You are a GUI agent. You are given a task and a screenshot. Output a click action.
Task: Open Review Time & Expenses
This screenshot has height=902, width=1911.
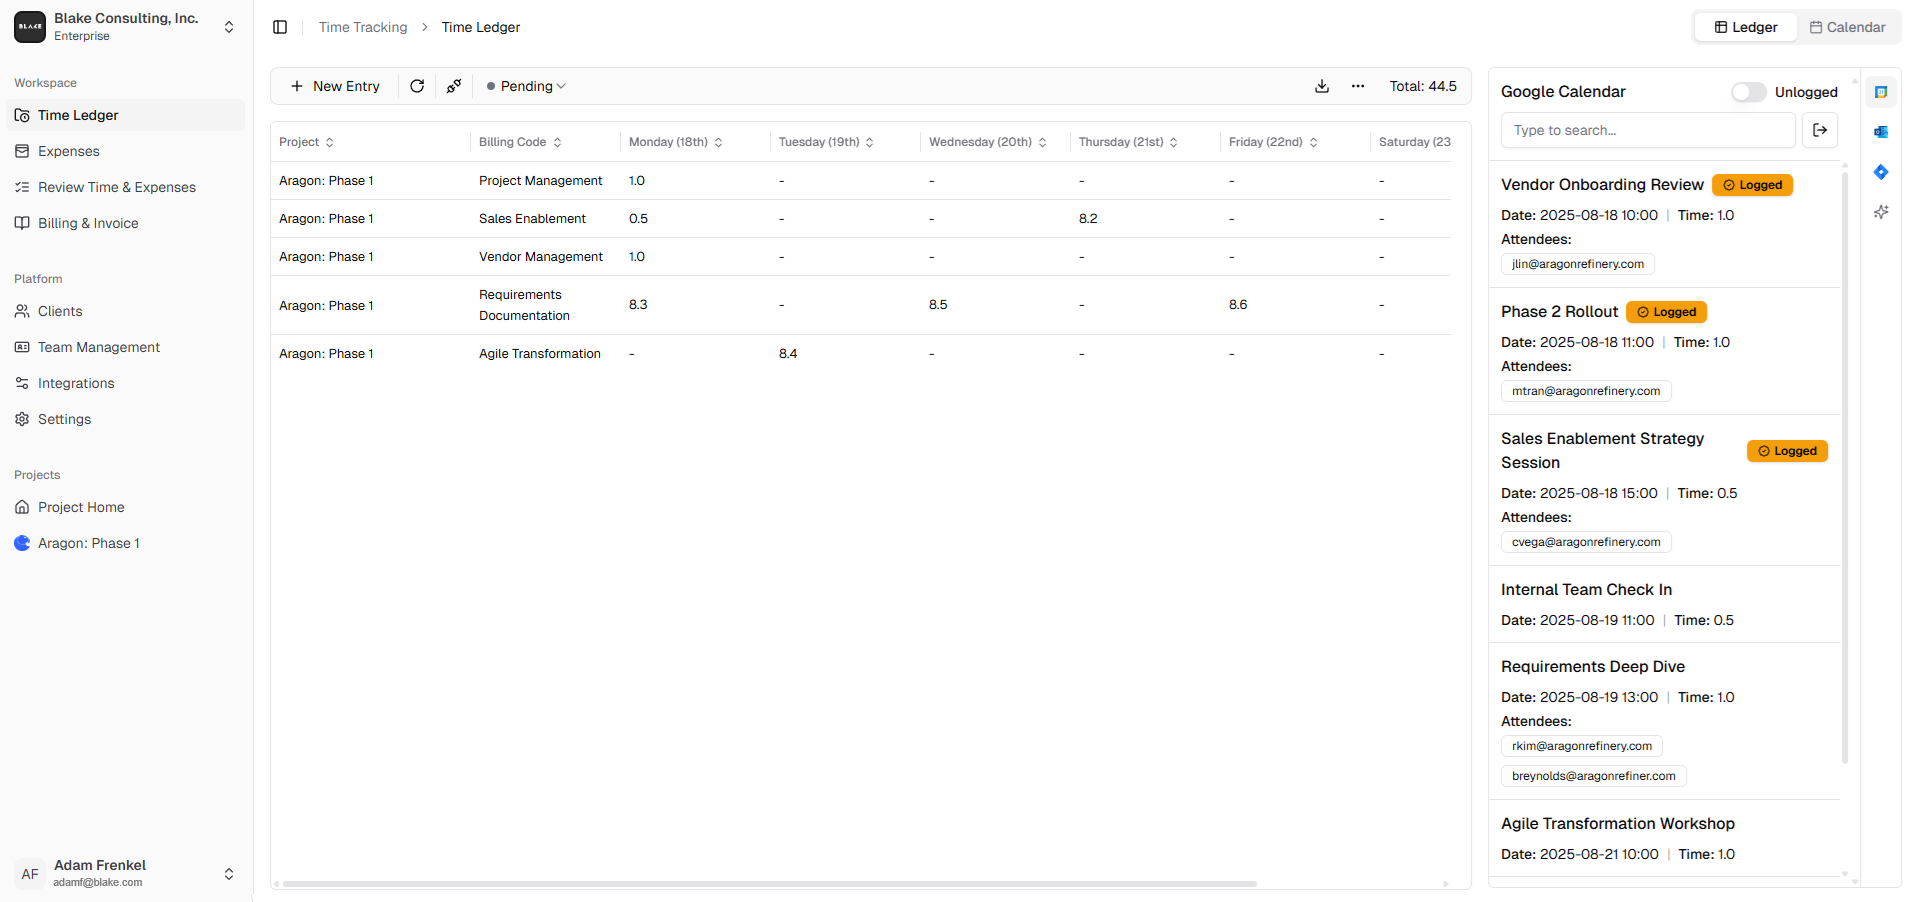tap(126, 187)
